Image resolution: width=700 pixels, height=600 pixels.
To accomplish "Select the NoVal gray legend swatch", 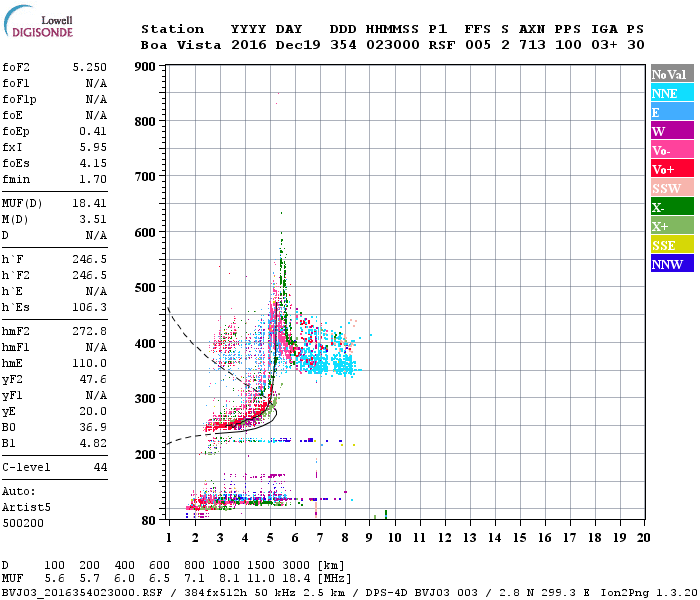I will pyautogui.click(x=672, y=73).
